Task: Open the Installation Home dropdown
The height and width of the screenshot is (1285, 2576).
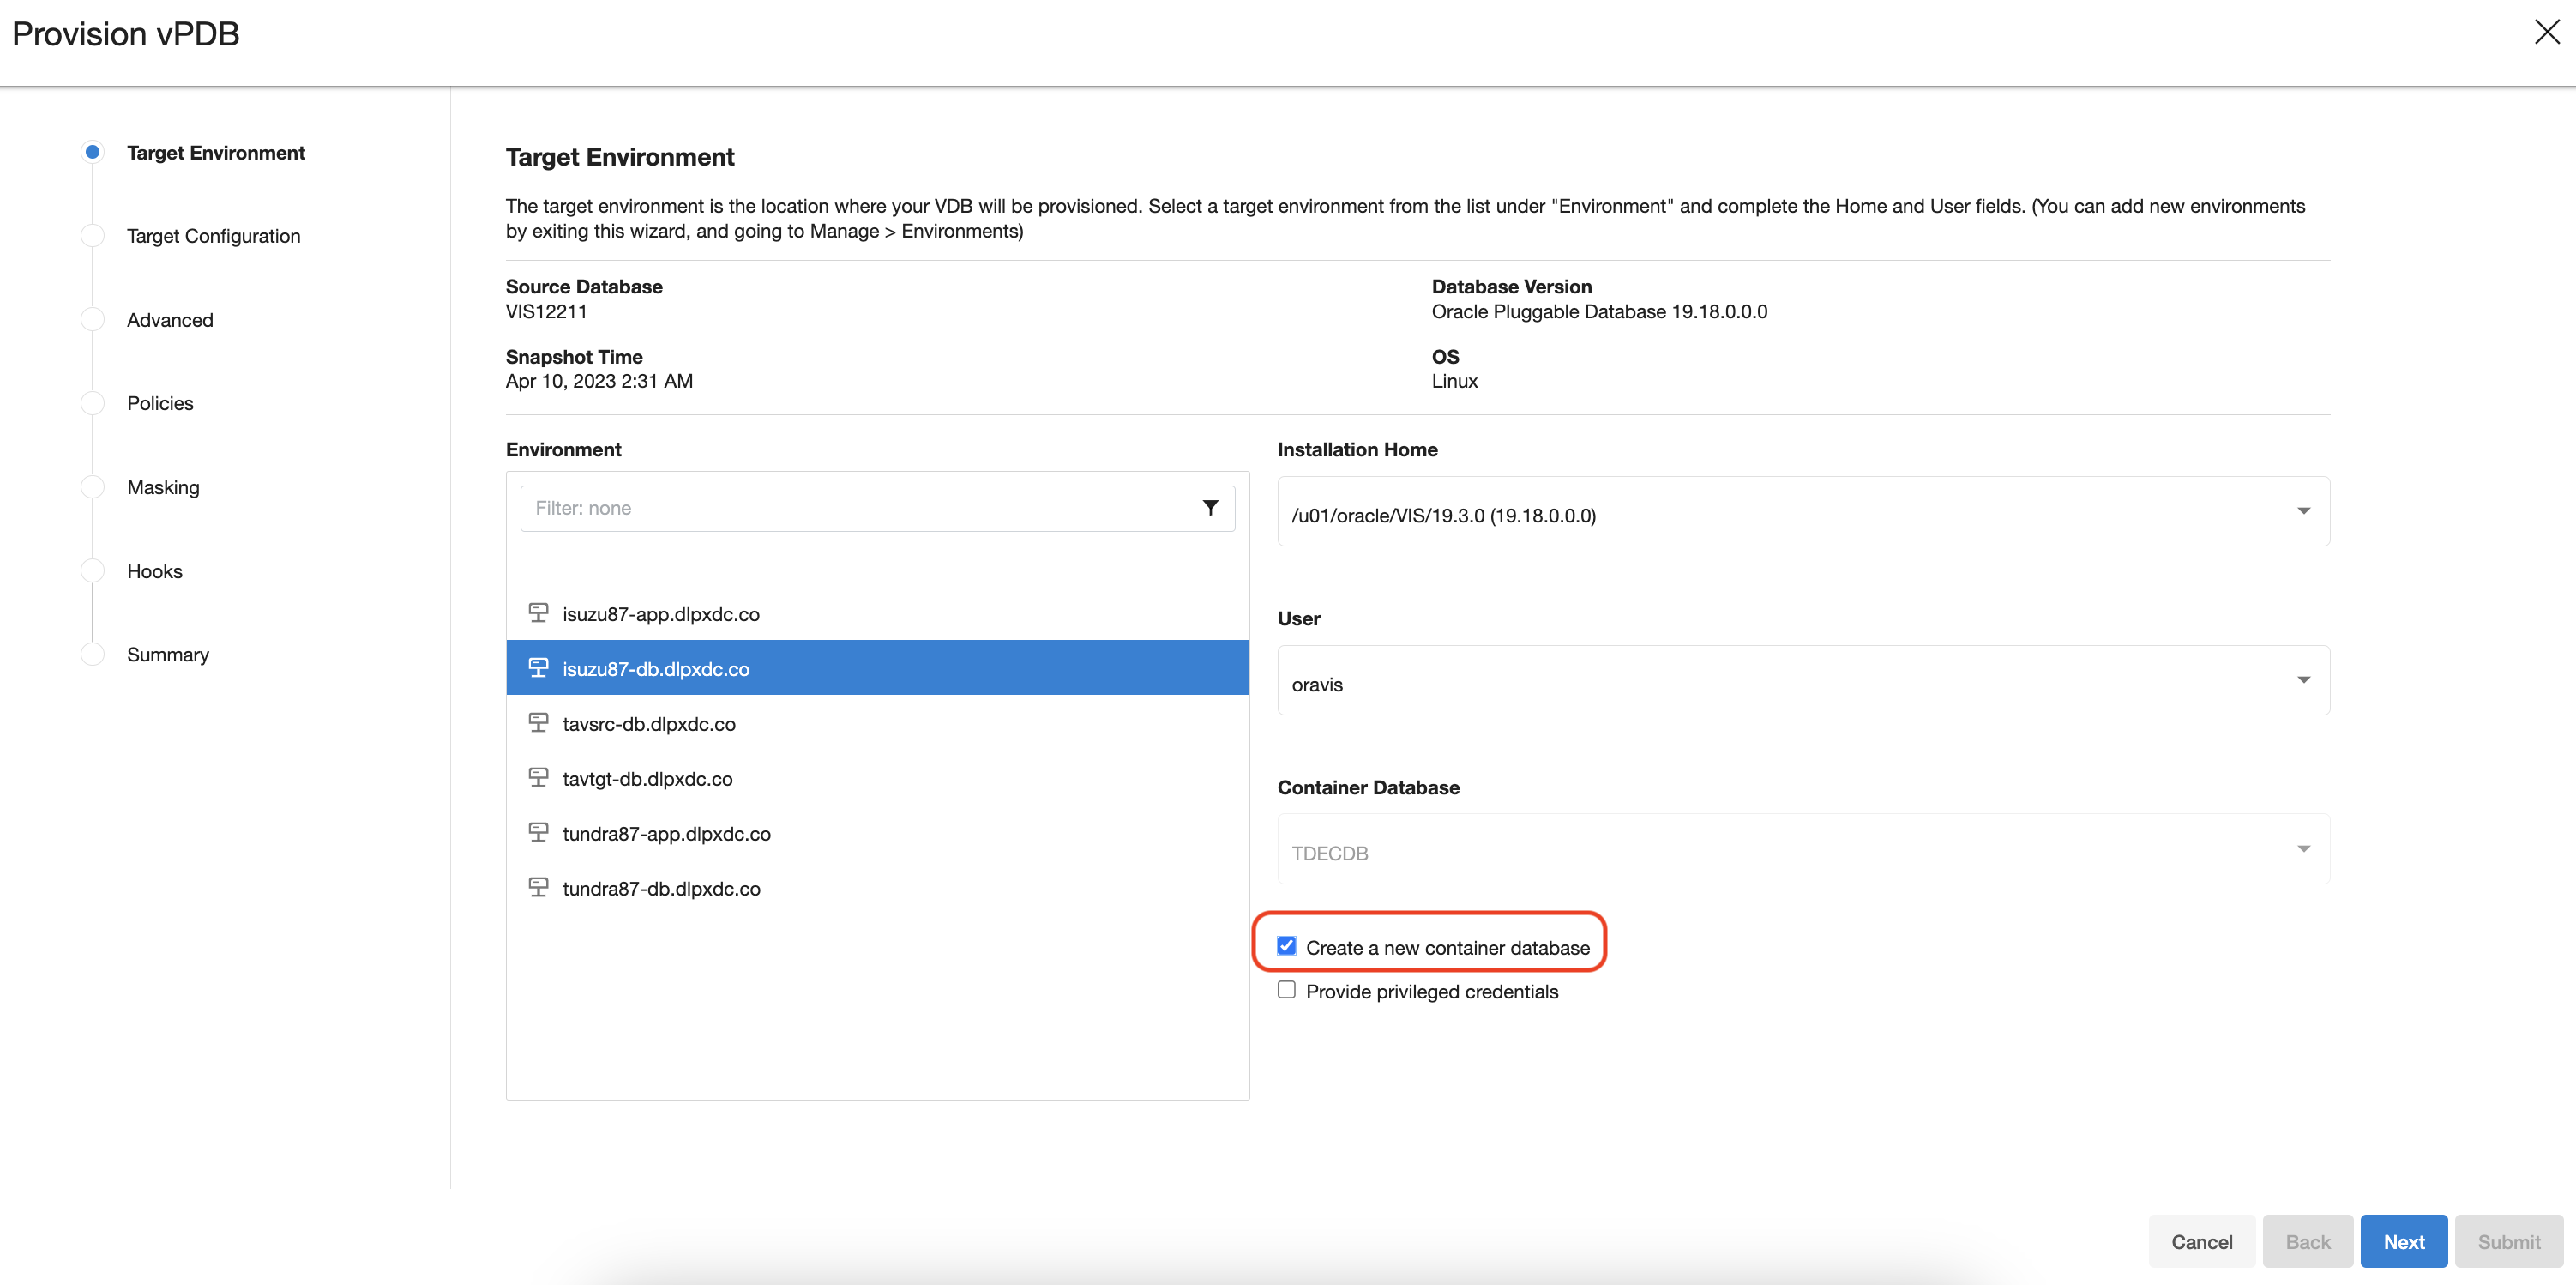Action: point(1803,512)
